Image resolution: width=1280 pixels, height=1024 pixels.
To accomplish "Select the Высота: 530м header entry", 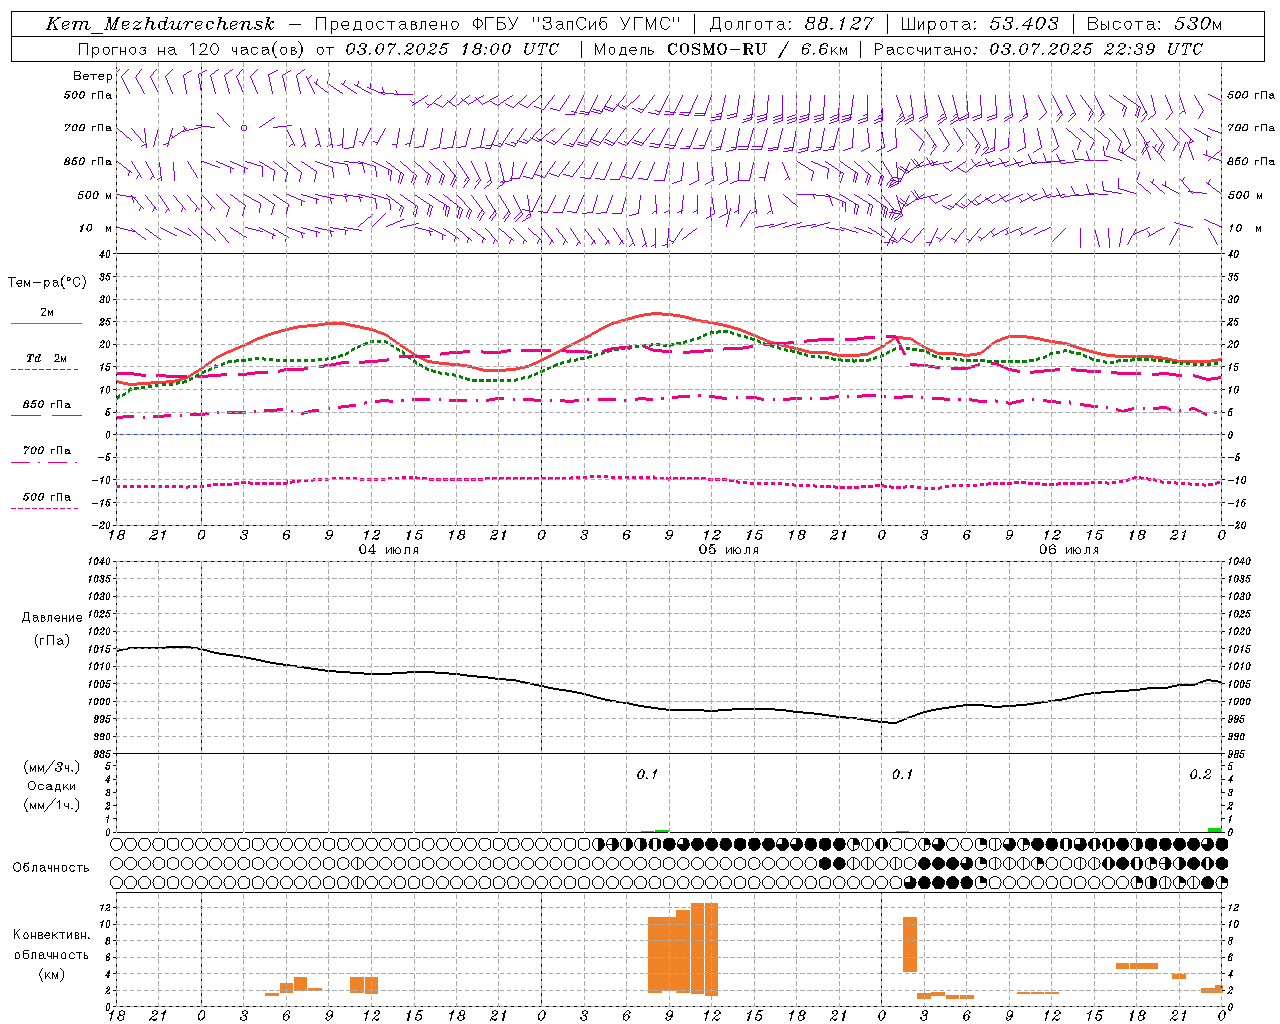I will (x=1154, y=24).
